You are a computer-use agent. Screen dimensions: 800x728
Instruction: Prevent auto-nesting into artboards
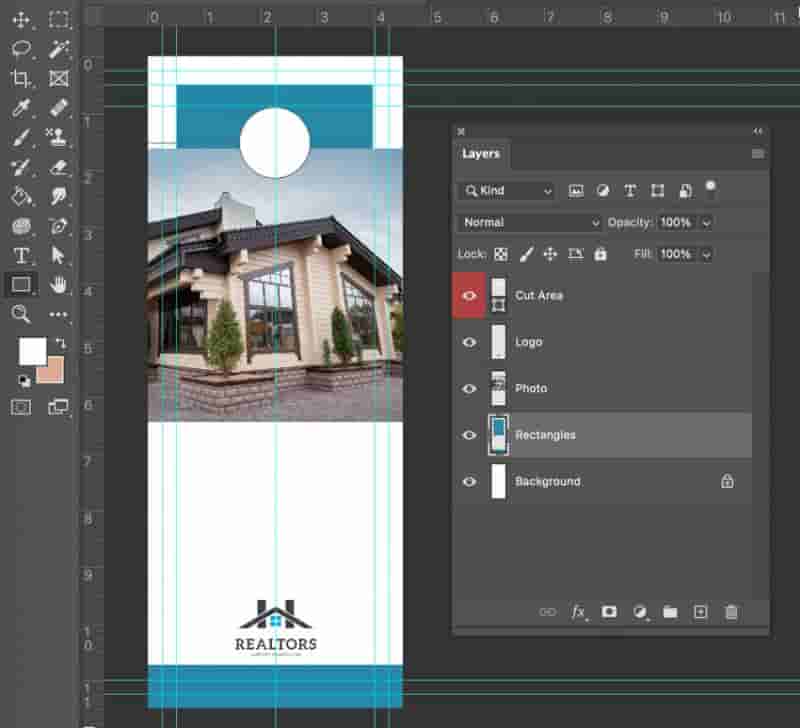point(576,254)
